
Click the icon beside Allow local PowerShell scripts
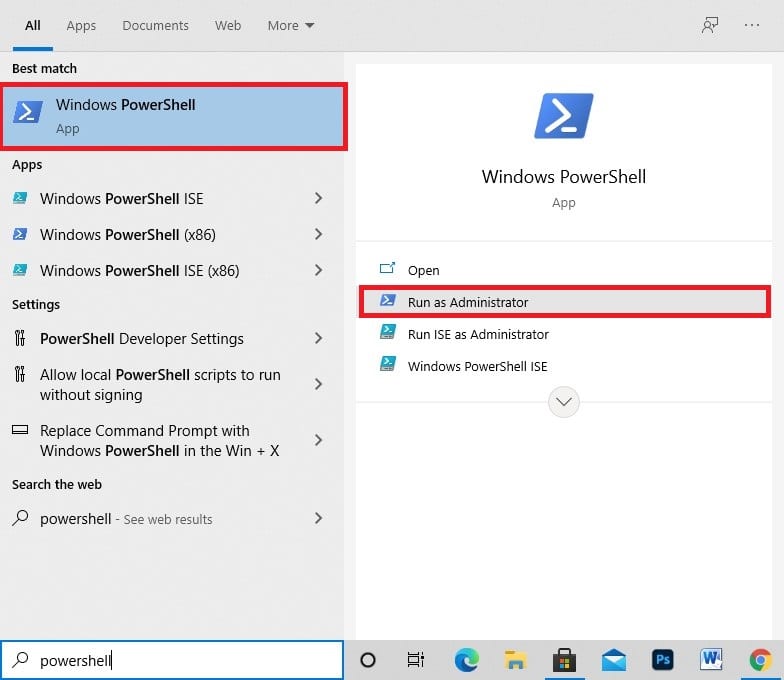(20, 374)
